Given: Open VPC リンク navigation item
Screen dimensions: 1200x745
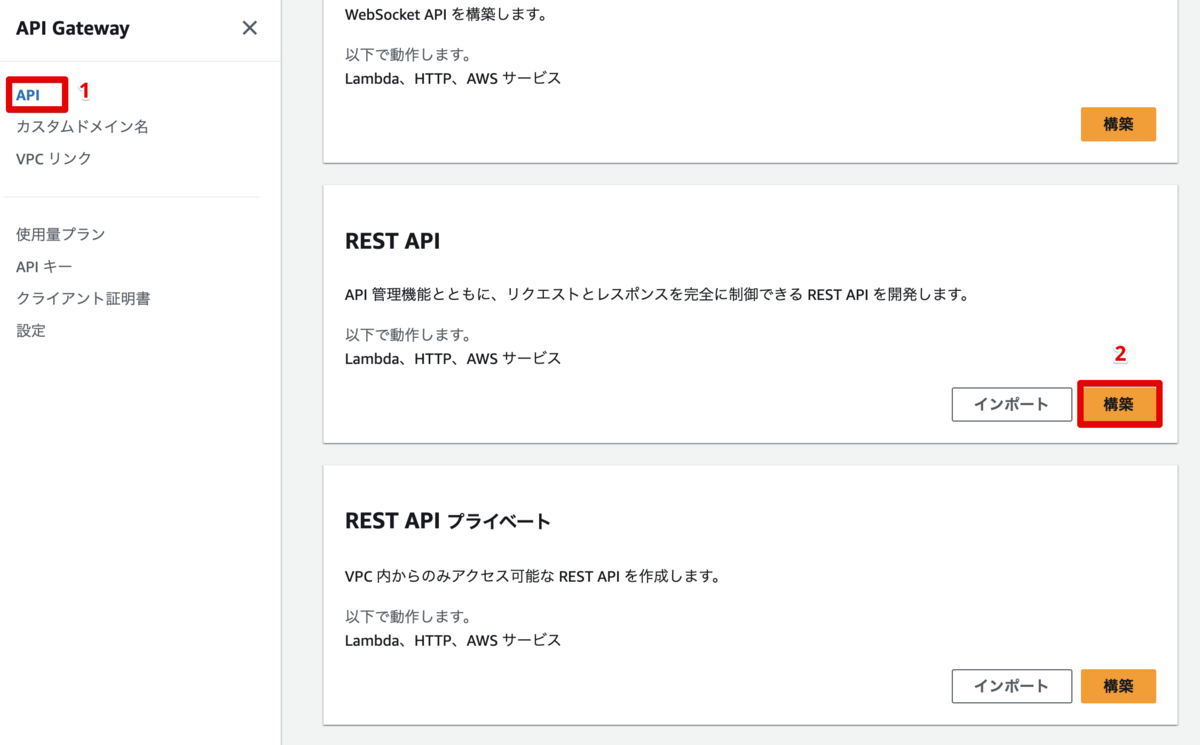Looking at the screenshot, I should (x=54, y=159).
